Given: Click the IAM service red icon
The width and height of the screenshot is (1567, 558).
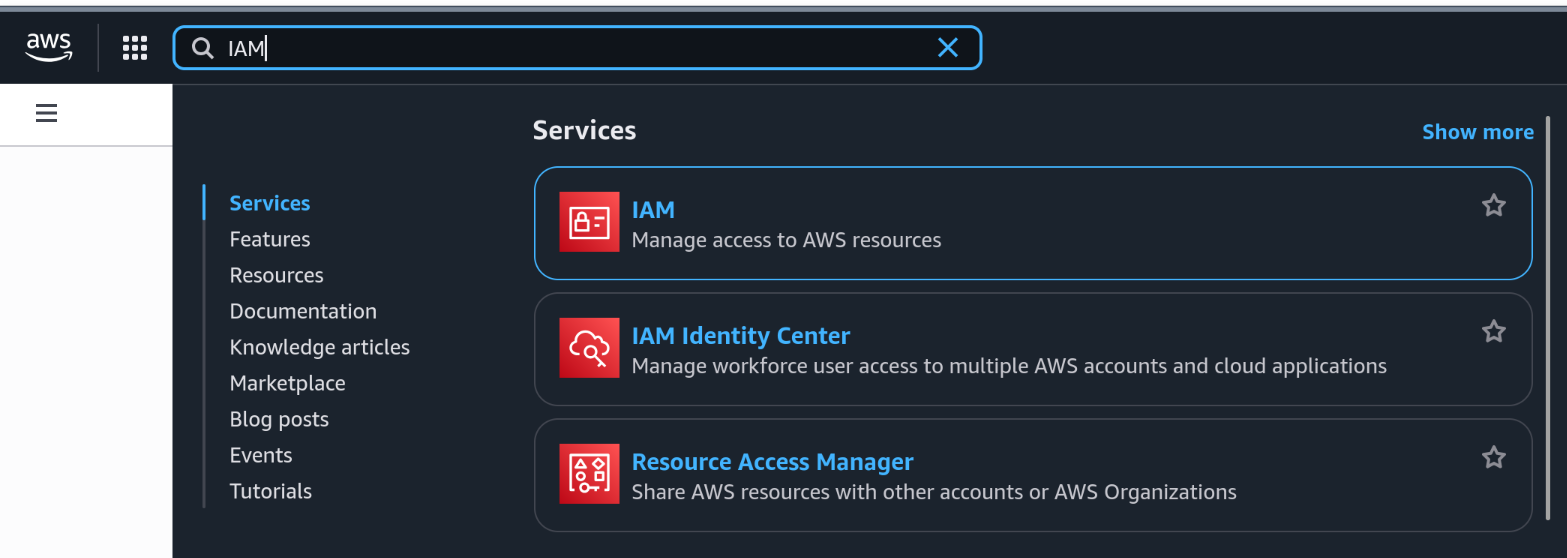Looking at the screenshot, I should 589,222.
